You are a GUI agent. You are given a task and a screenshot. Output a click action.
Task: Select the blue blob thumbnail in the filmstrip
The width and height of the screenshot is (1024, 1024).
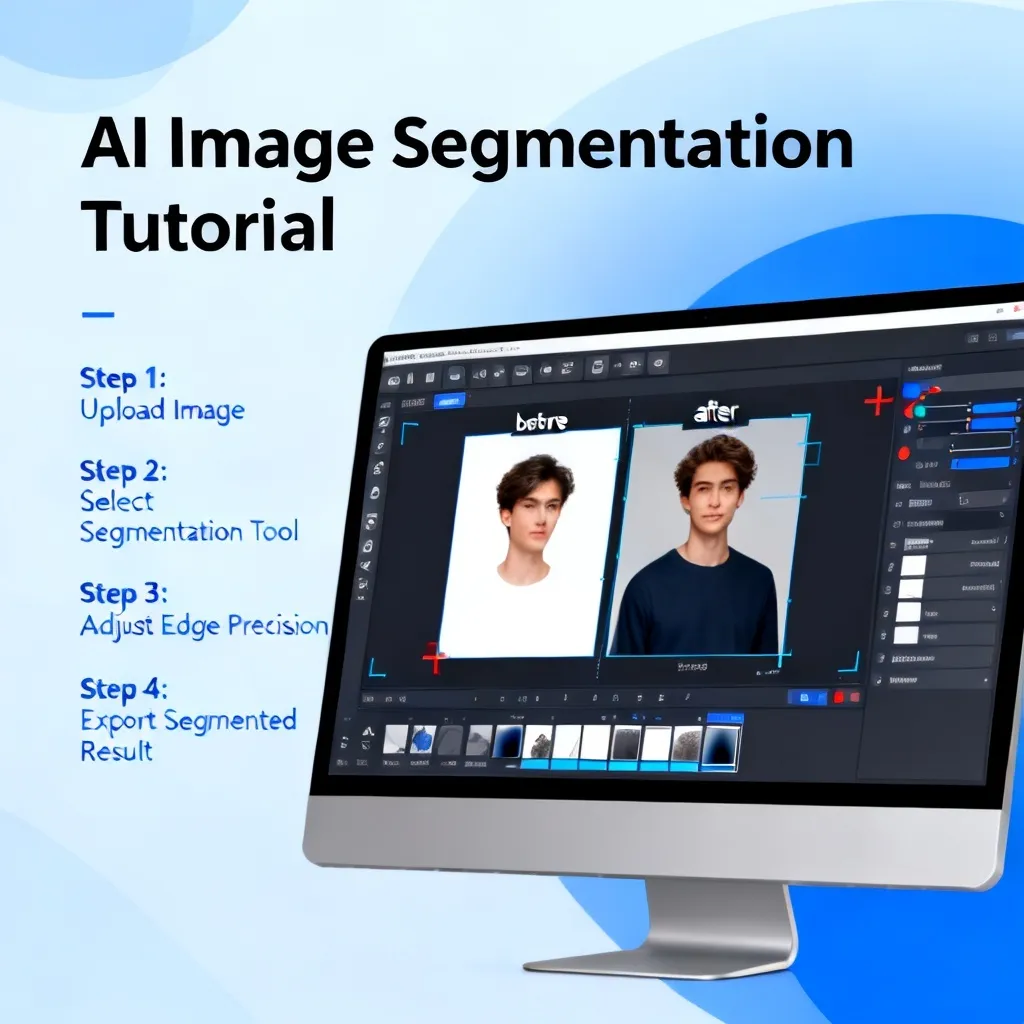tap(422, 739)
